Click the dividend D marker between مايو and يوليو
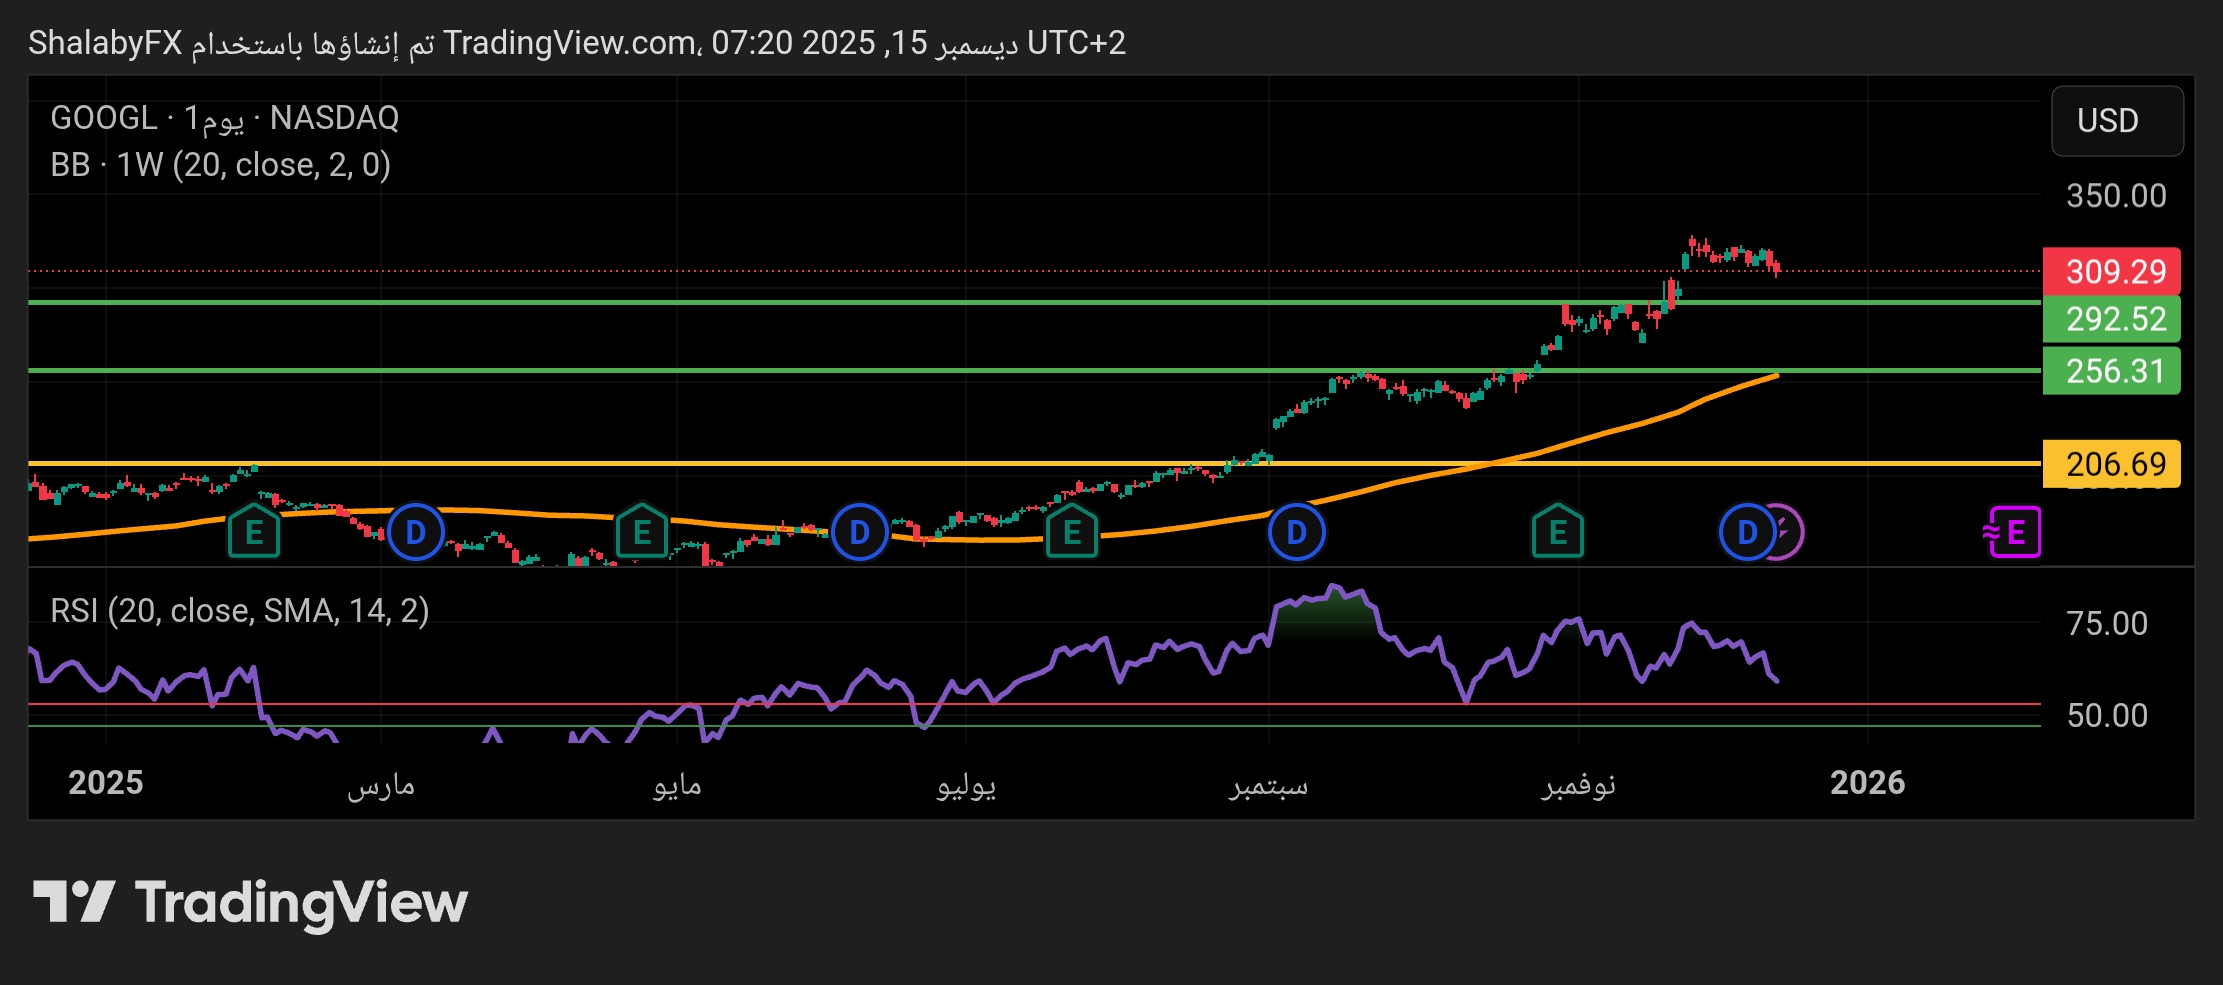This screenshot has width=2223, height=985. coord(859,532)
